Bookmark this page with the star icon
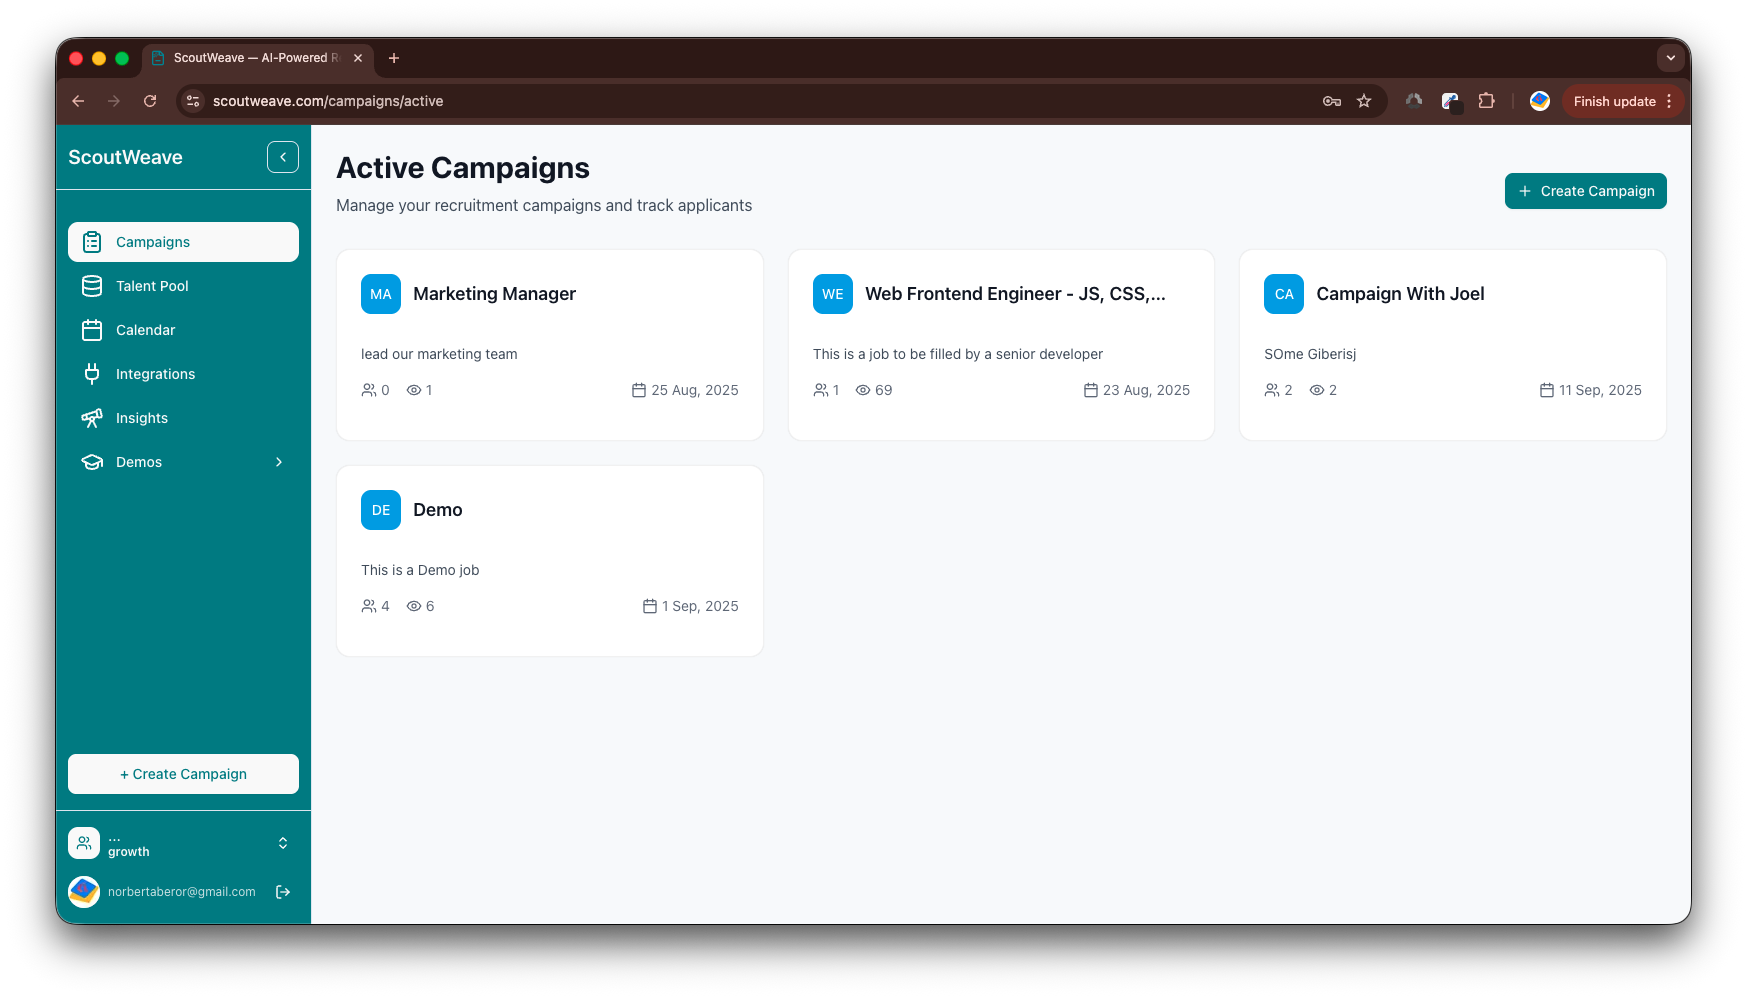The image size is (1747, 998). pos(1364,101)
